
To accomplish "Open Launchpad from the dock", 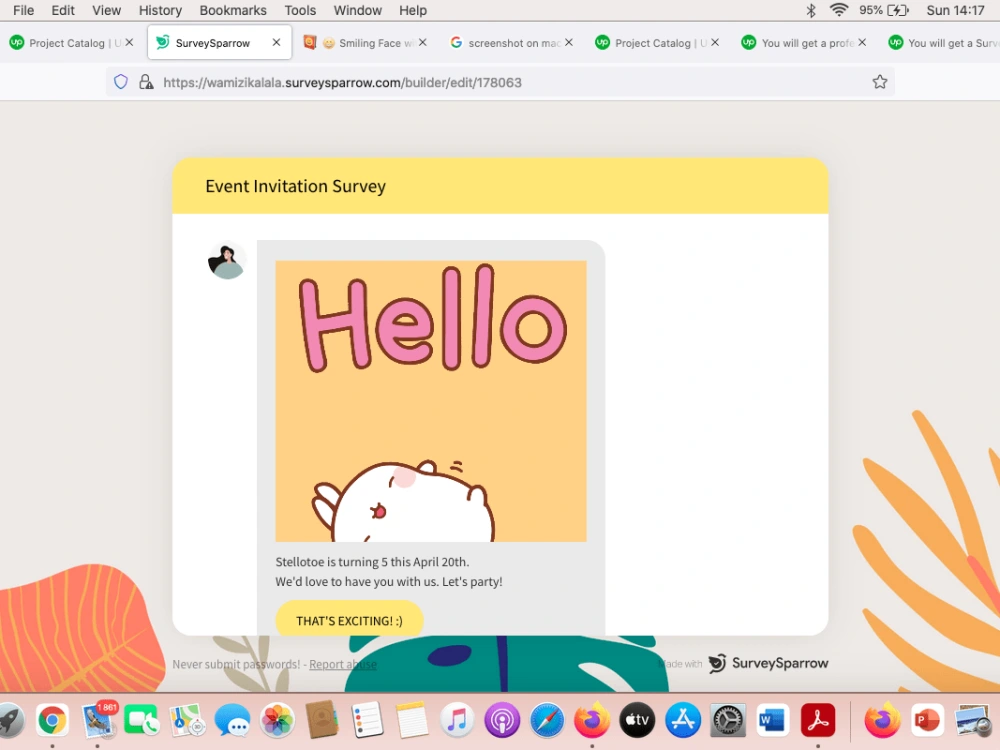I will coord(9,721).
